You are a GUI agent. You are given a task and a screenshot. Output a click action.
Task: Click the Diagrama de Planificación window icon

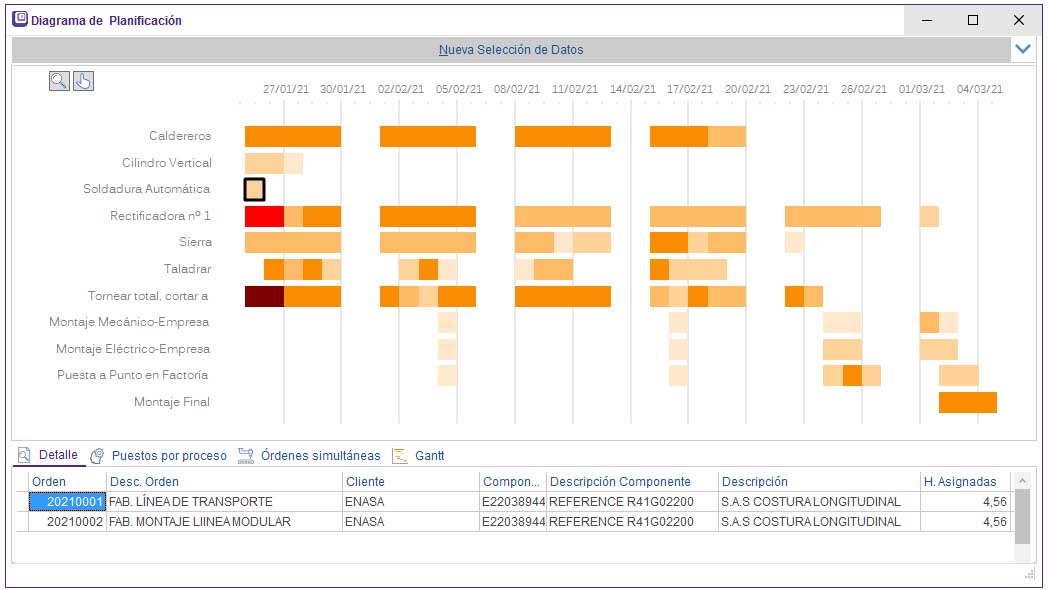(x=19, y=20)
